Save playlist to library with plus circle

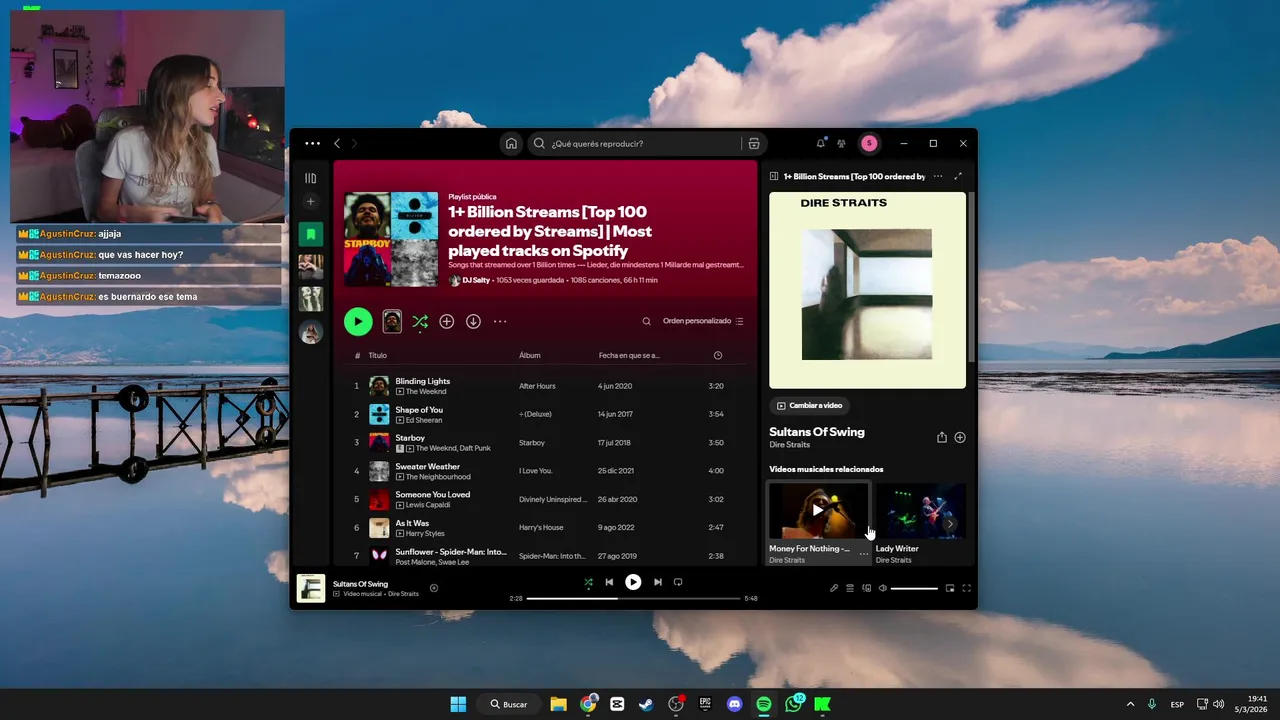coord(447,321)
